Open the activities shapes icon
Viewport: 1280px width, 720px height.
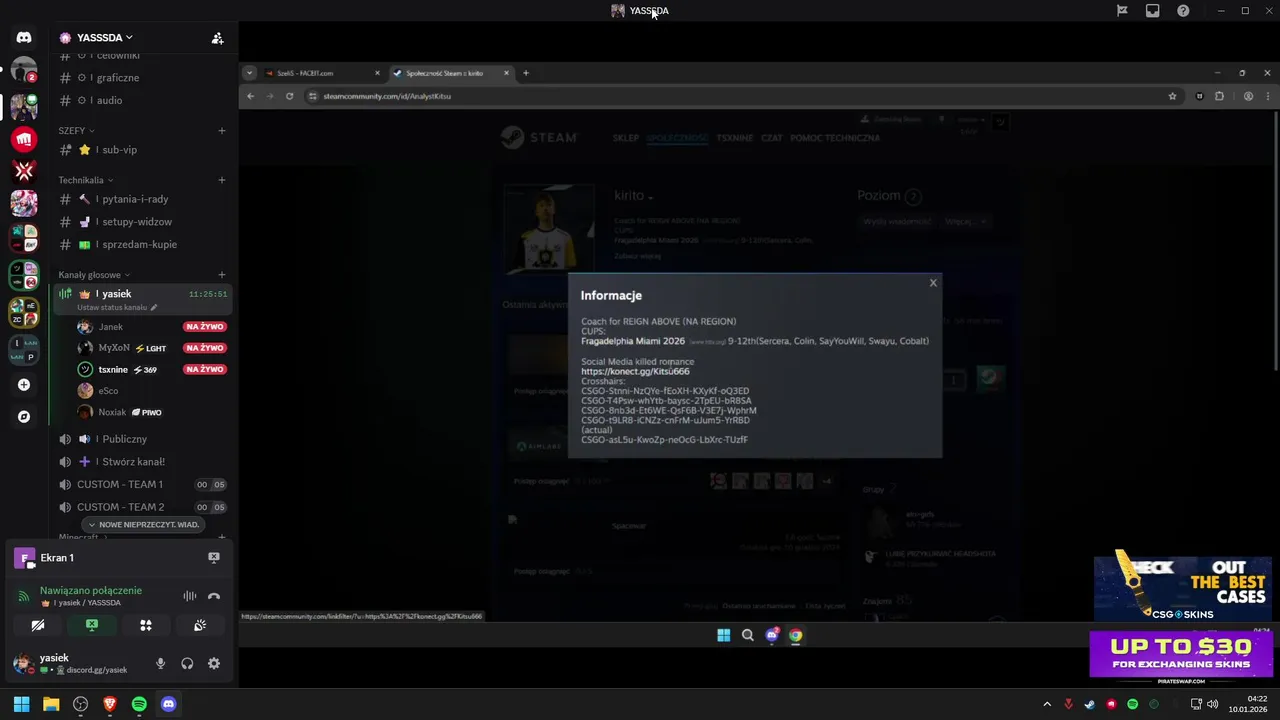coord(146,625)
